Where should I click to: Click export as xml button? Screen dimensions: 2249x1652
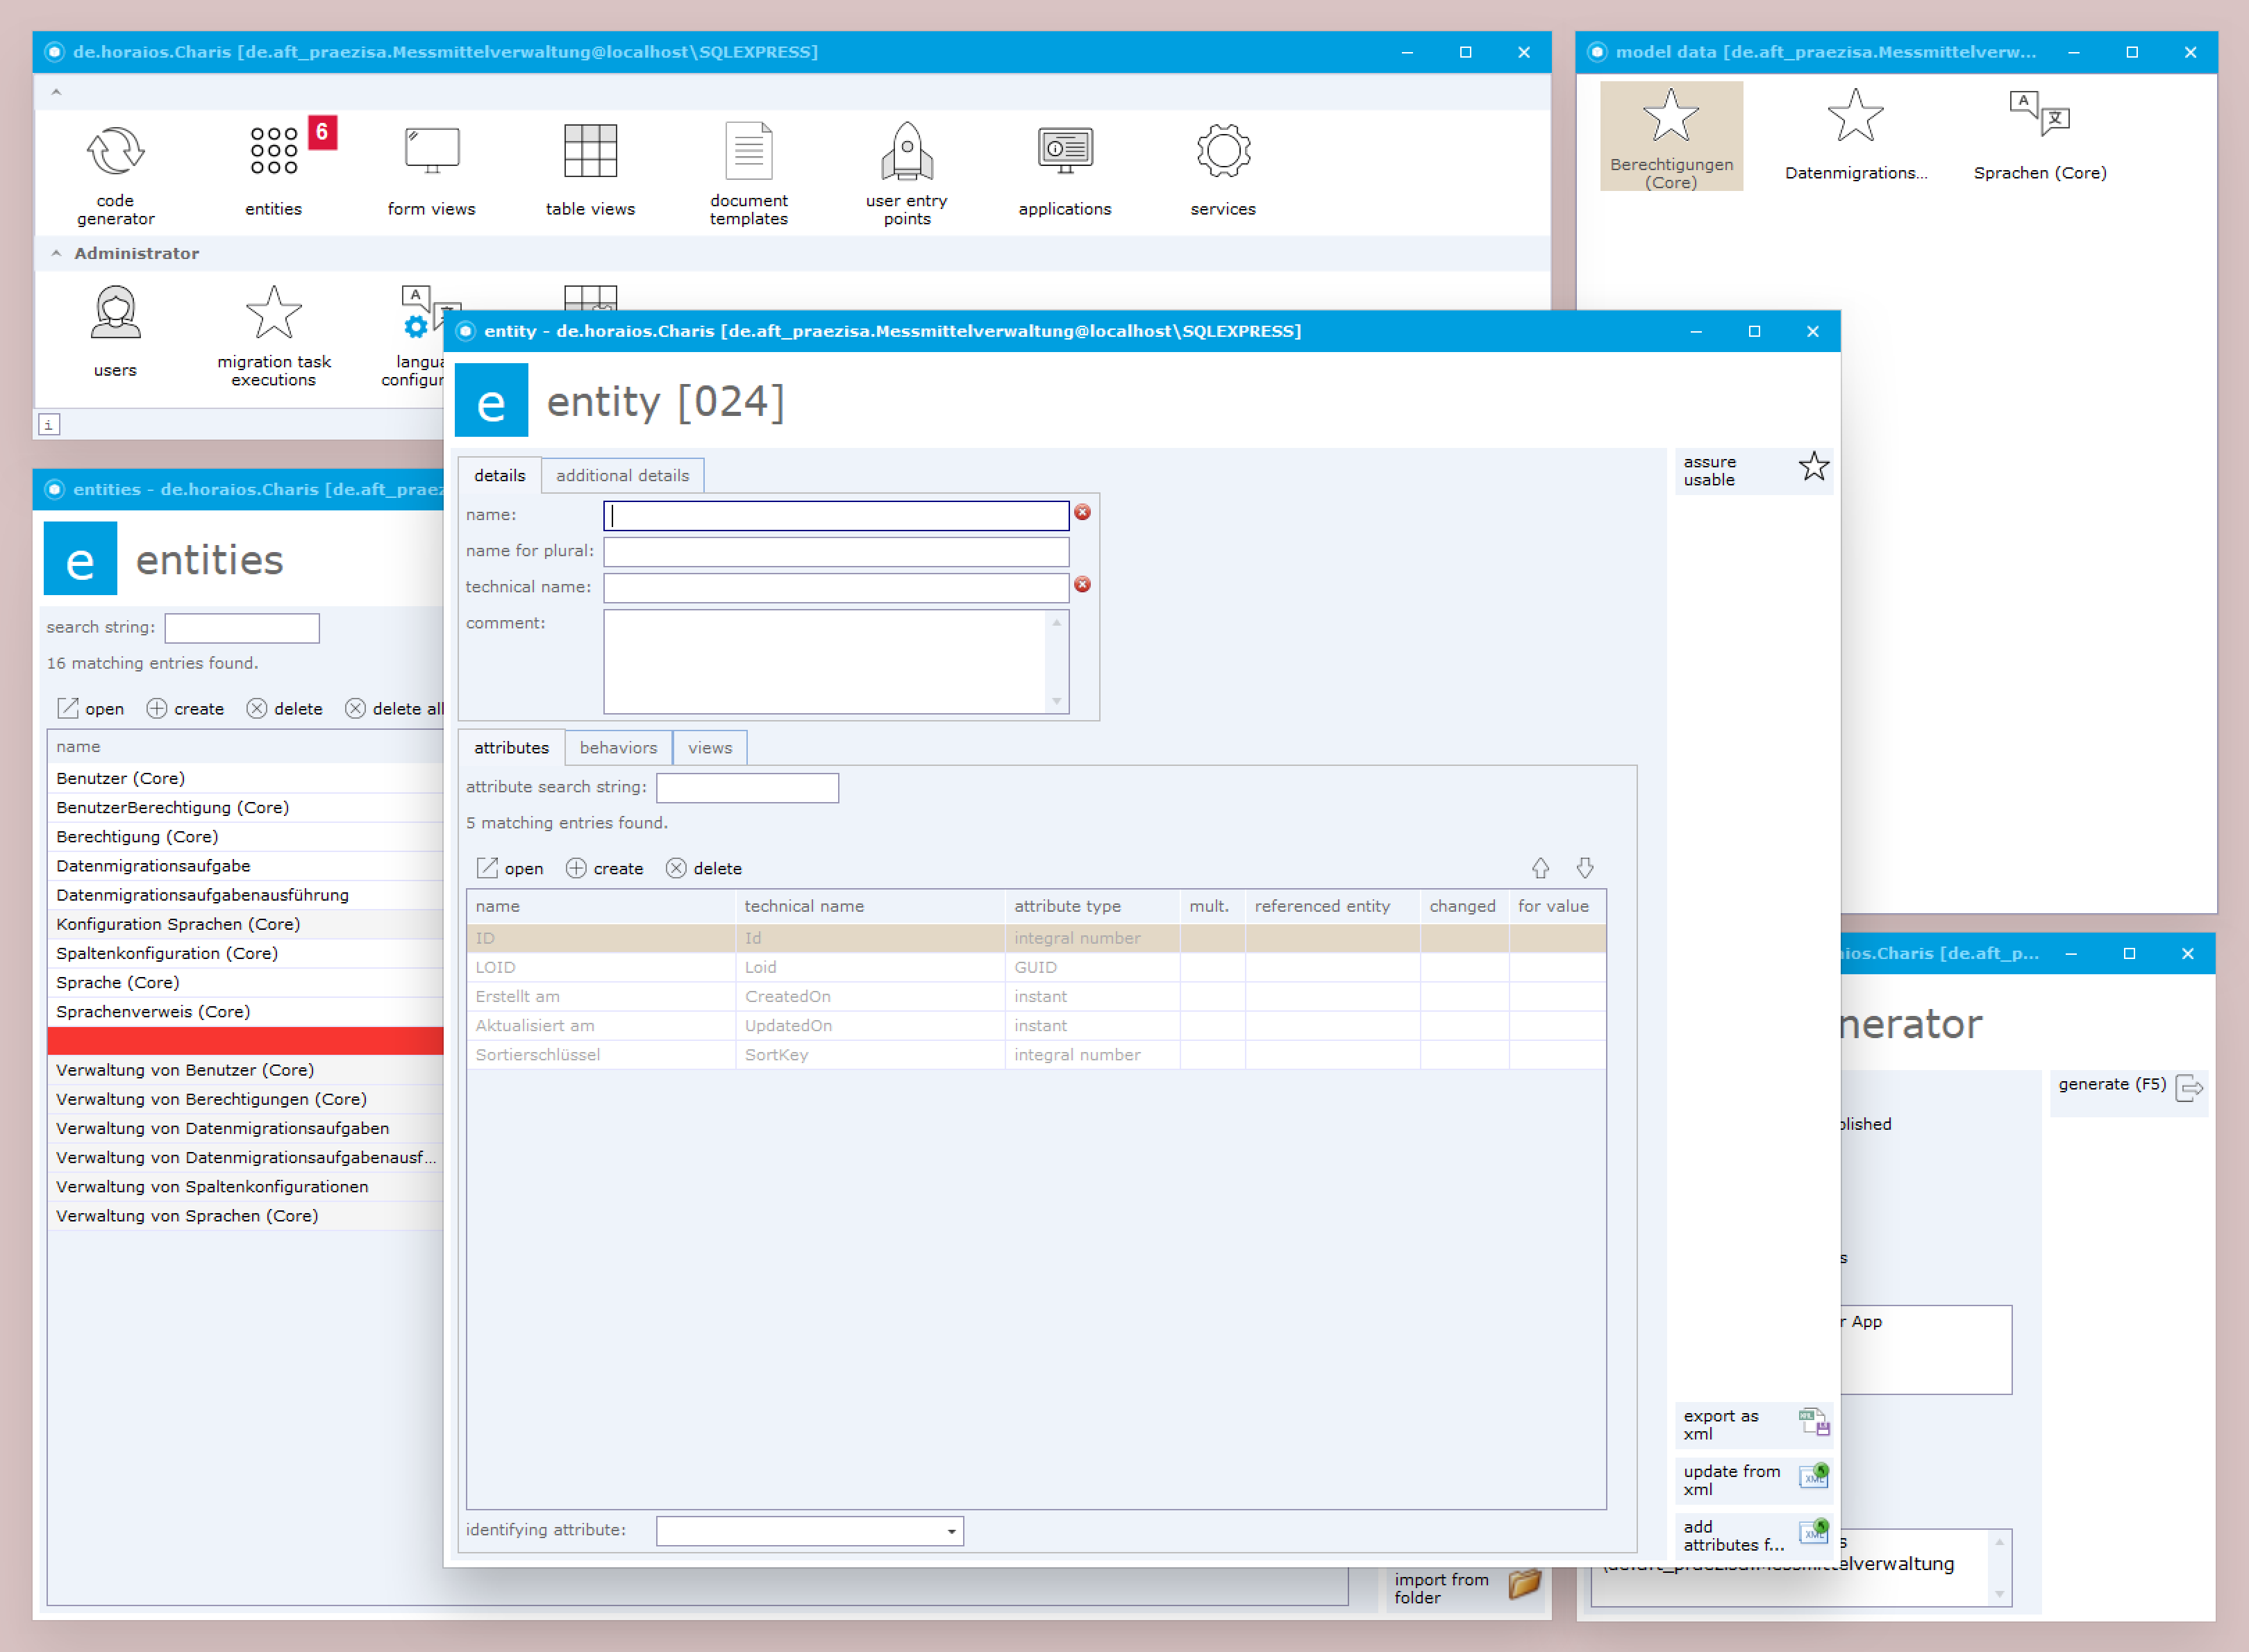point(1754,1424)
